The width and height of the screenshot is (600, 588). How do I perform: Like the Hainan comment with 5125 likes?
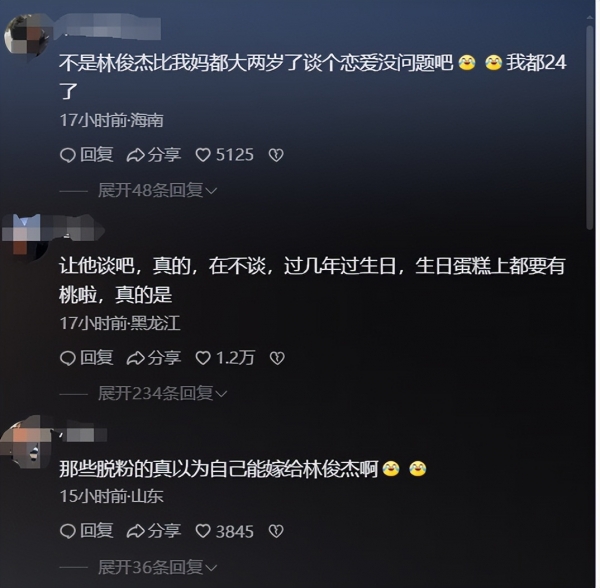(x=203, y=155)
